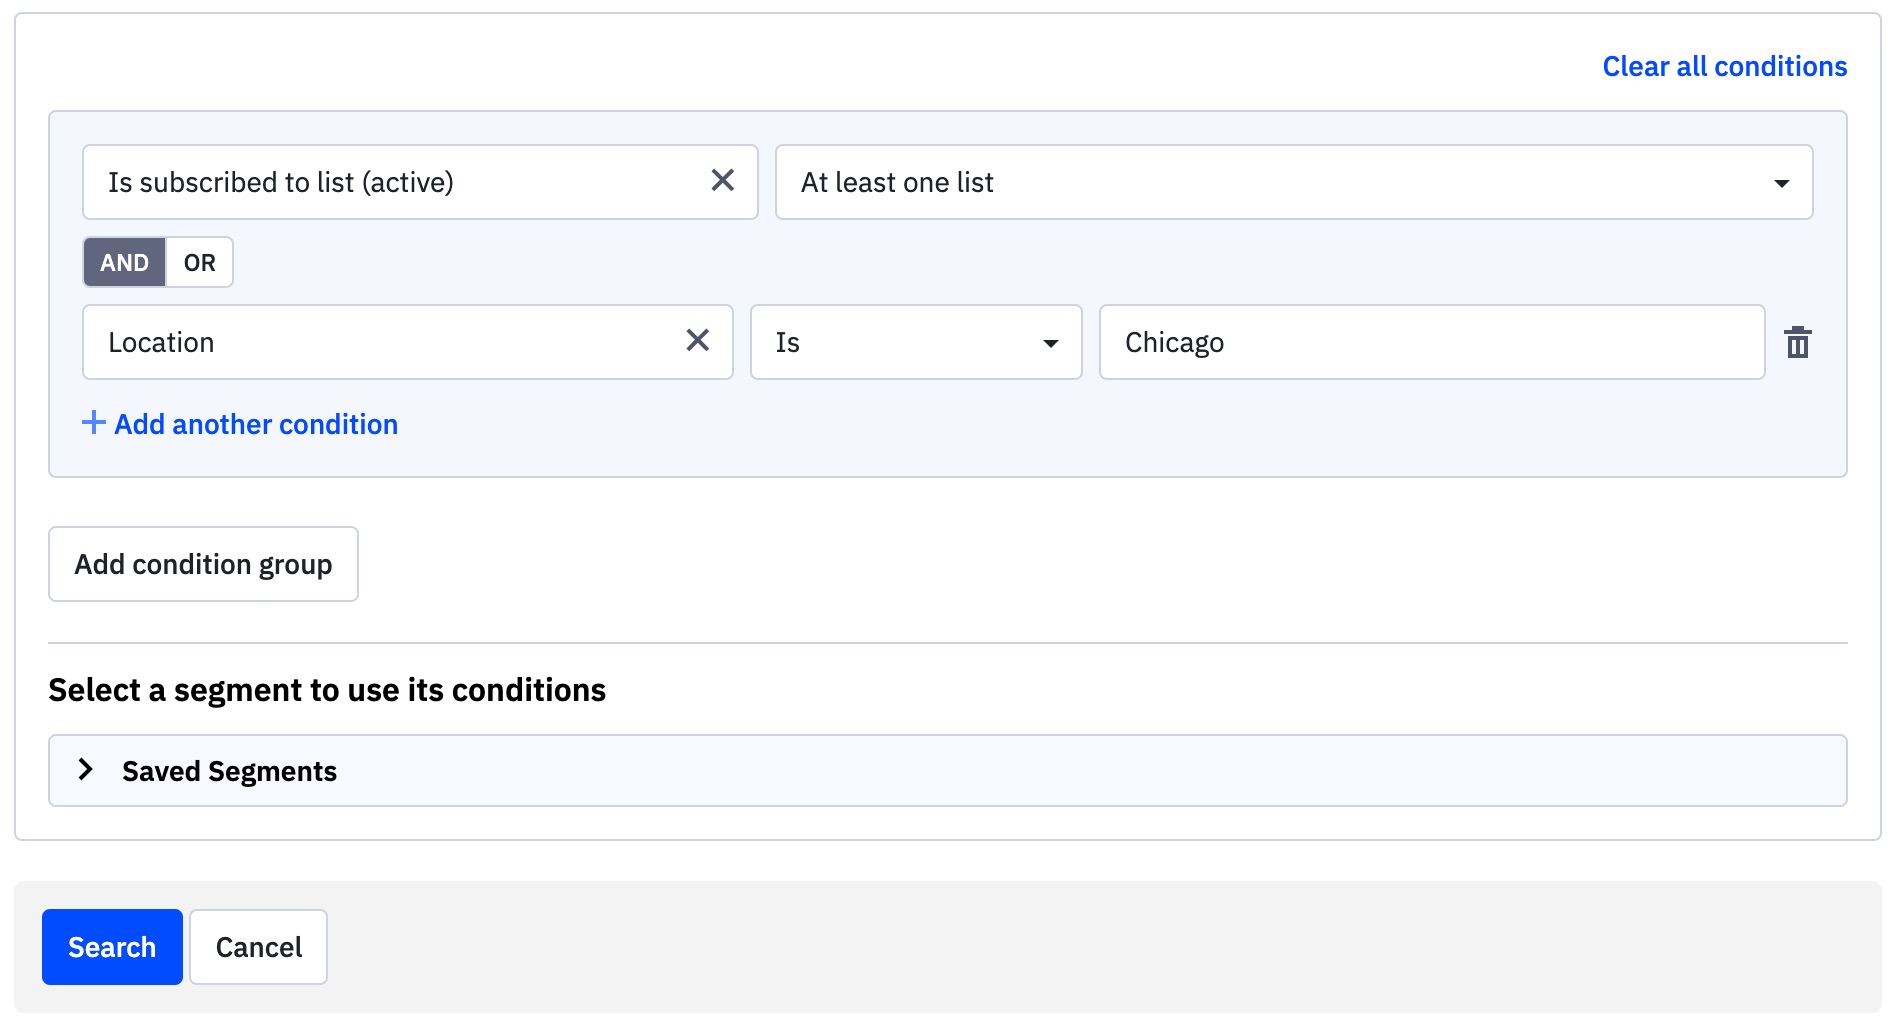Image resolution: width=1896 pixels, height=1028 pixels.
Task: Click the caret arrow in 'At least one list'
Action: [1780, 183]
